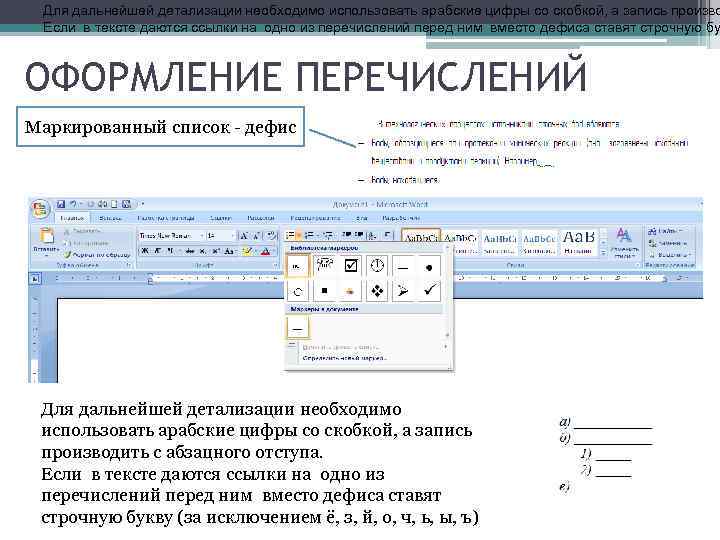Choose the dash under document bullets
Image resolution: width=720 pixels, height=540 pixels.
pyautogui.click(x=298, y=328)
